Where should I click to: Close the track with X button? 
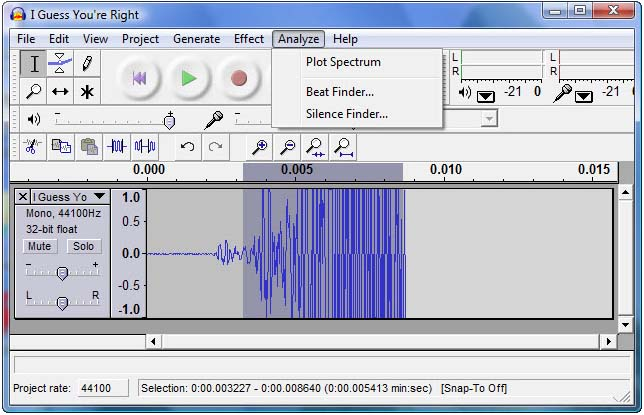[23, 197]
